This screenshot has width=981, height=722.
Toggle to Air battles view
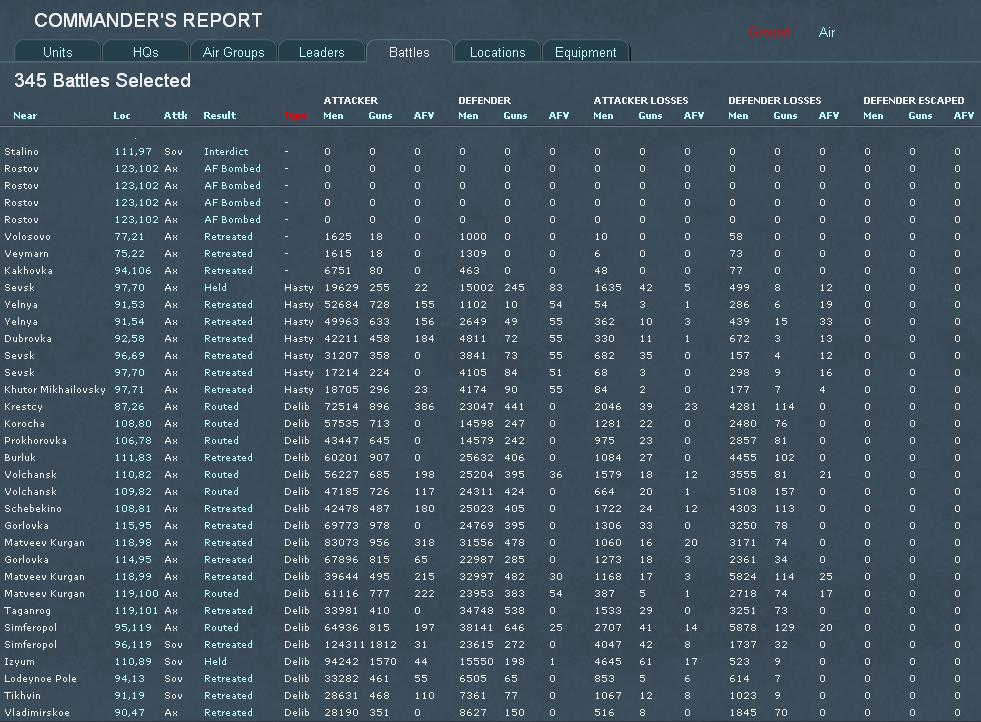tap(826, 31)
